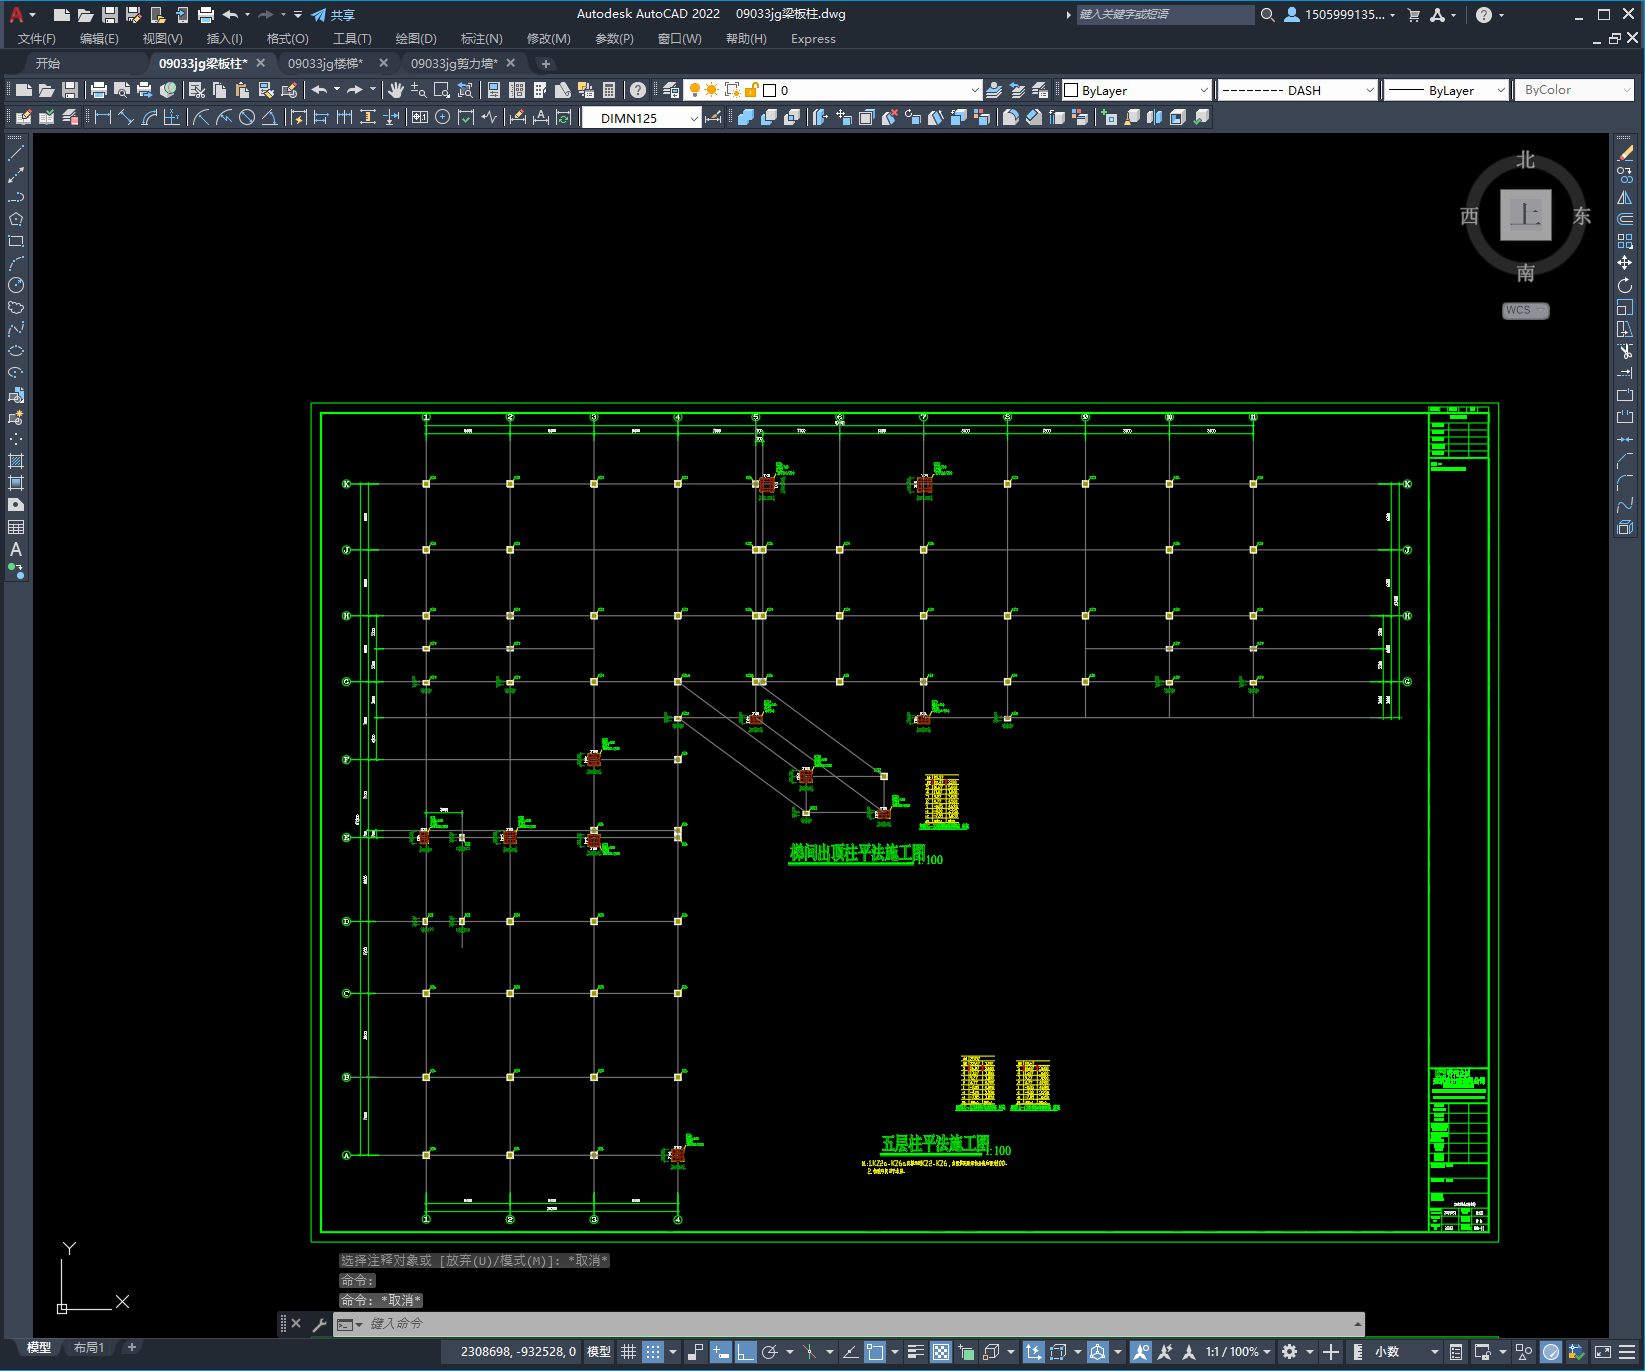The height and width of the screenshot is (1371, 1645).
Task: Click the coordinates readout 2308698, -932528, 0
Action: click(x=518, y=1352)
